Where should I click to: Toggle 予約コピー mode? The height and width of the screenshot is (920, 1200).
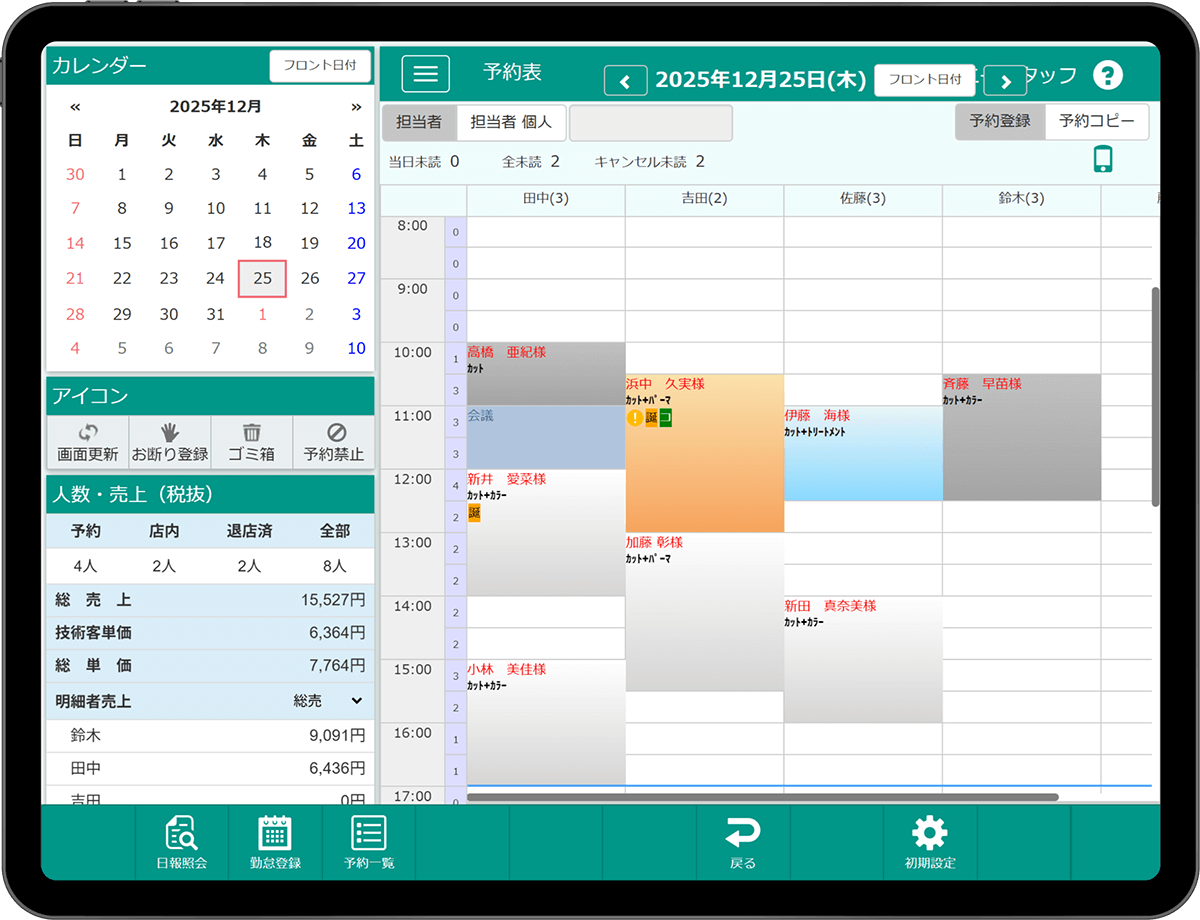tap(1096, 121)
